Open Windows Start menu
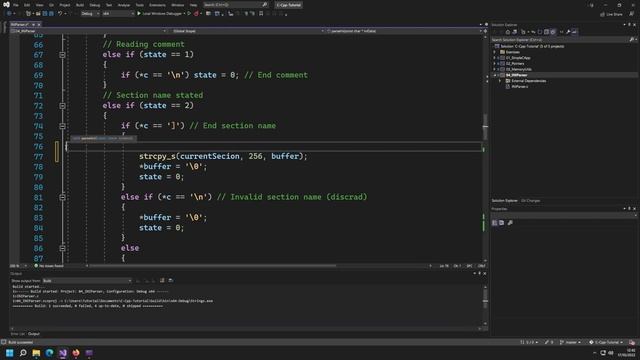This screenshot has height=360, width=640. 9,353
